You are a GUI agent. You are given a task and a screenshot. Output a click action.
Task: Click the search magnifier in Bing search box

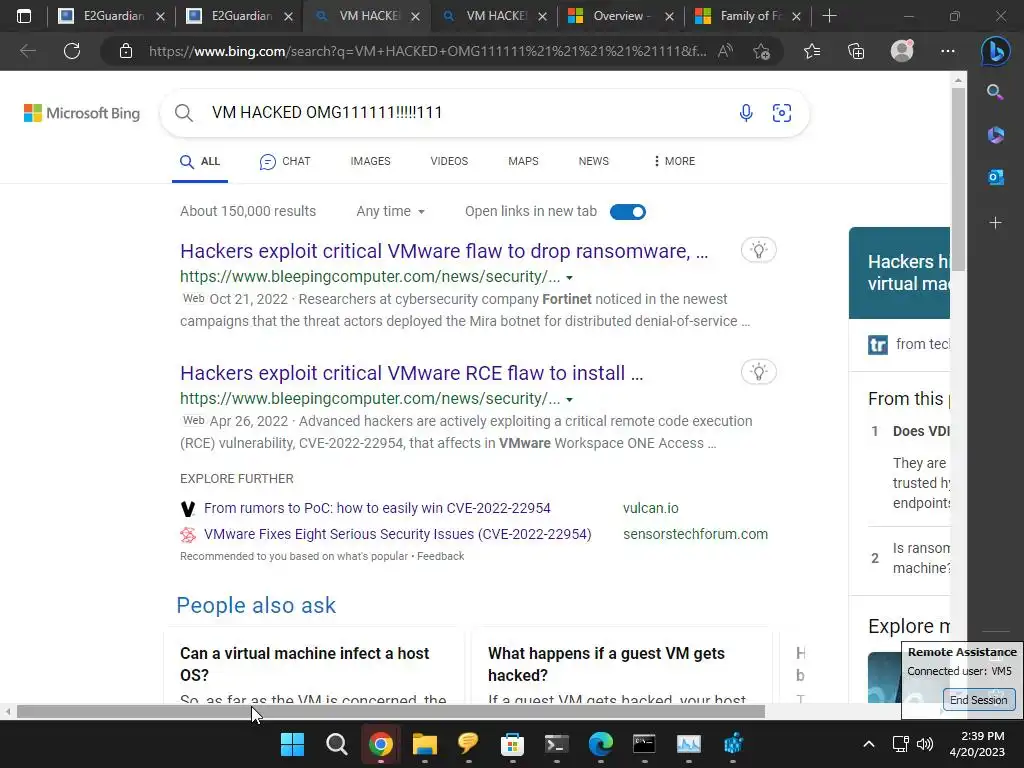[184, 113]
